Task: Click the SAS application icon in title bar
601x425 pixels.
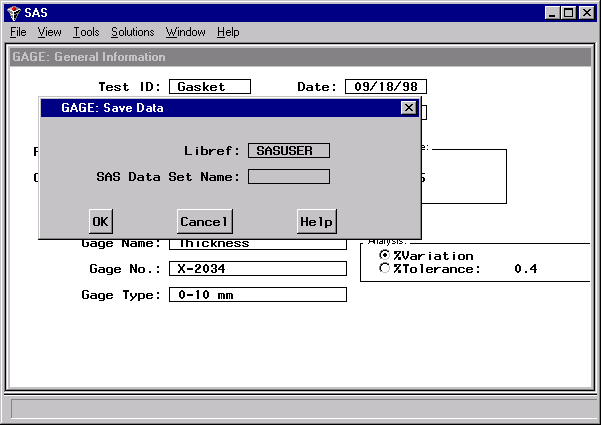Action: point(14,13)
